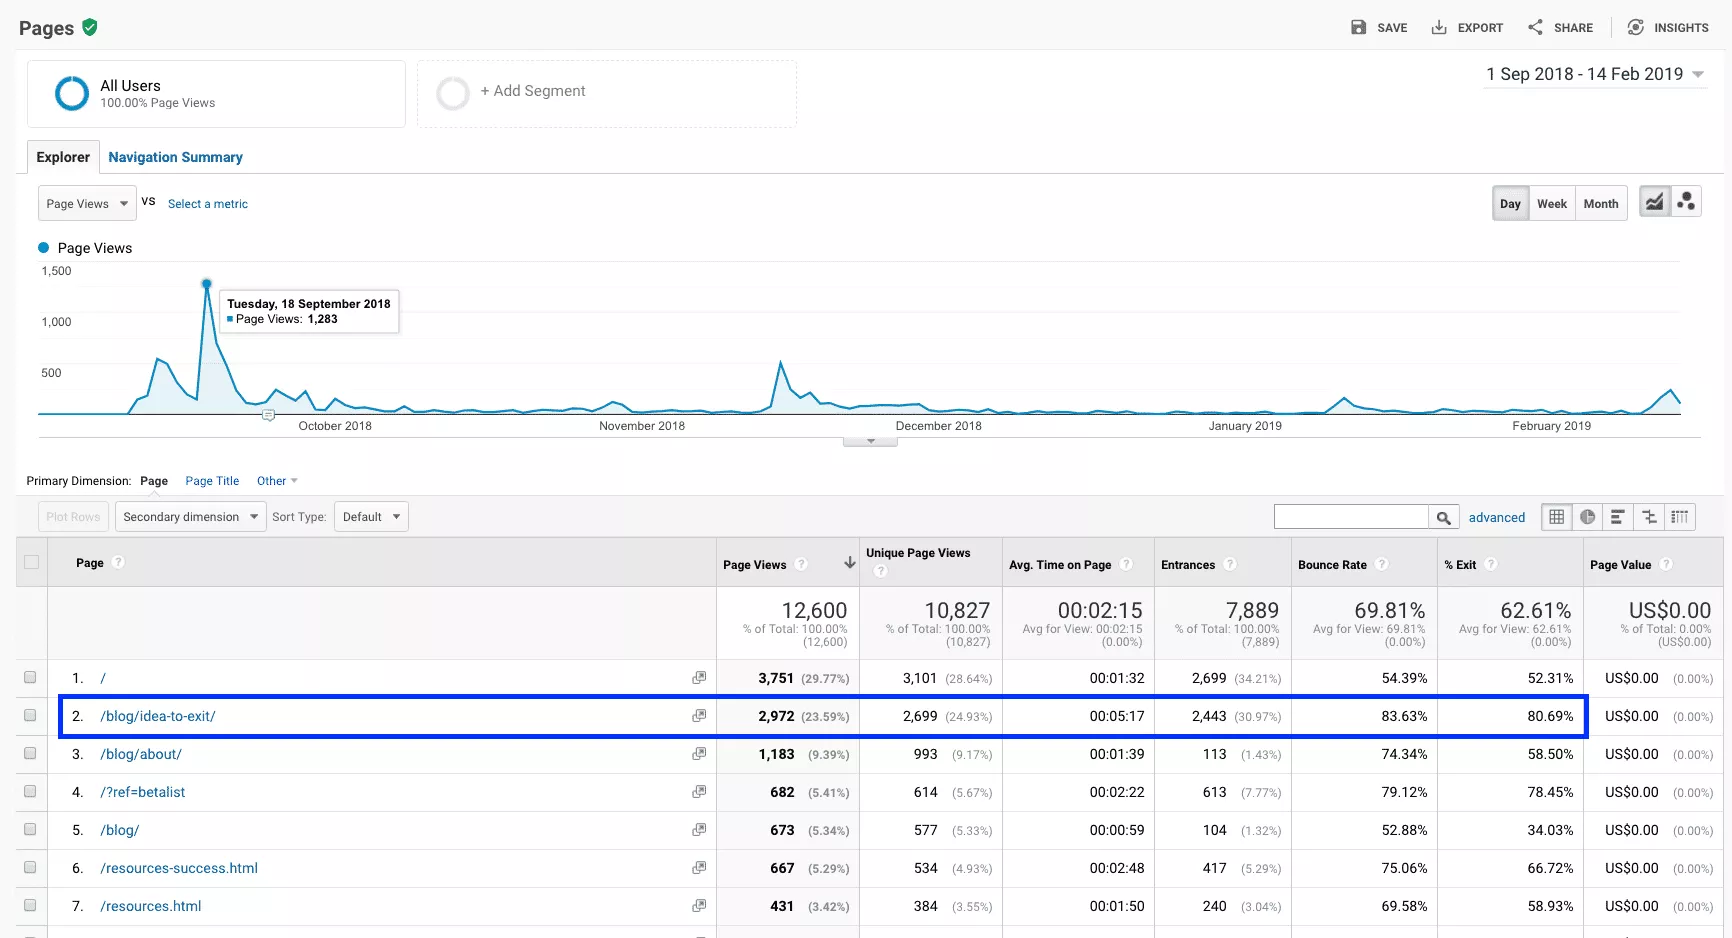Set the chart granularity to Week
This screenshot has width=1732, height=938.
pos(1551,204)
